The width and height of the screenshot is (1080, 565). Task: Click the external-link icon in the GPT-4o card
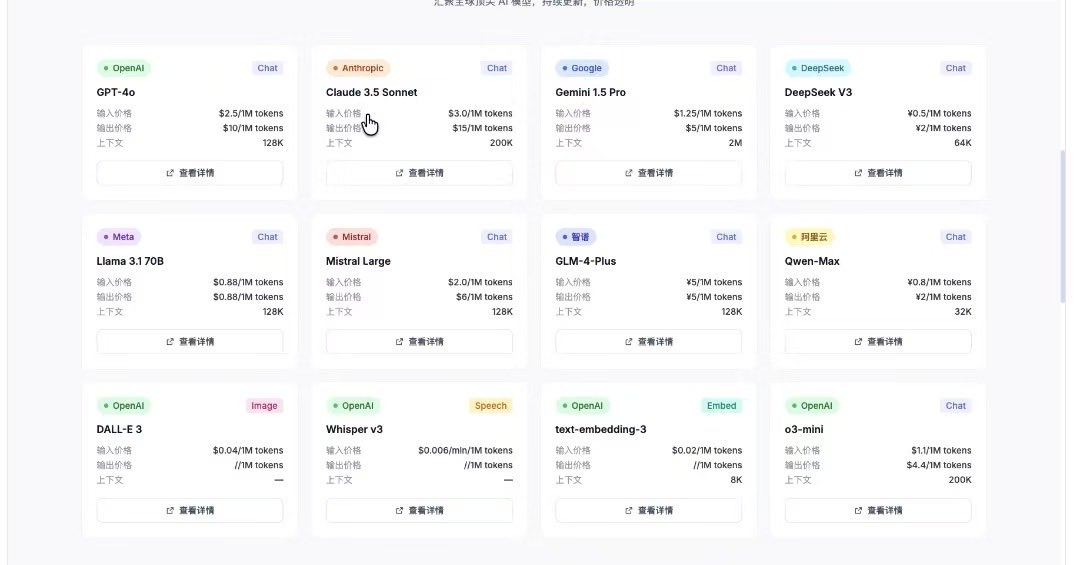pos(169,173)
